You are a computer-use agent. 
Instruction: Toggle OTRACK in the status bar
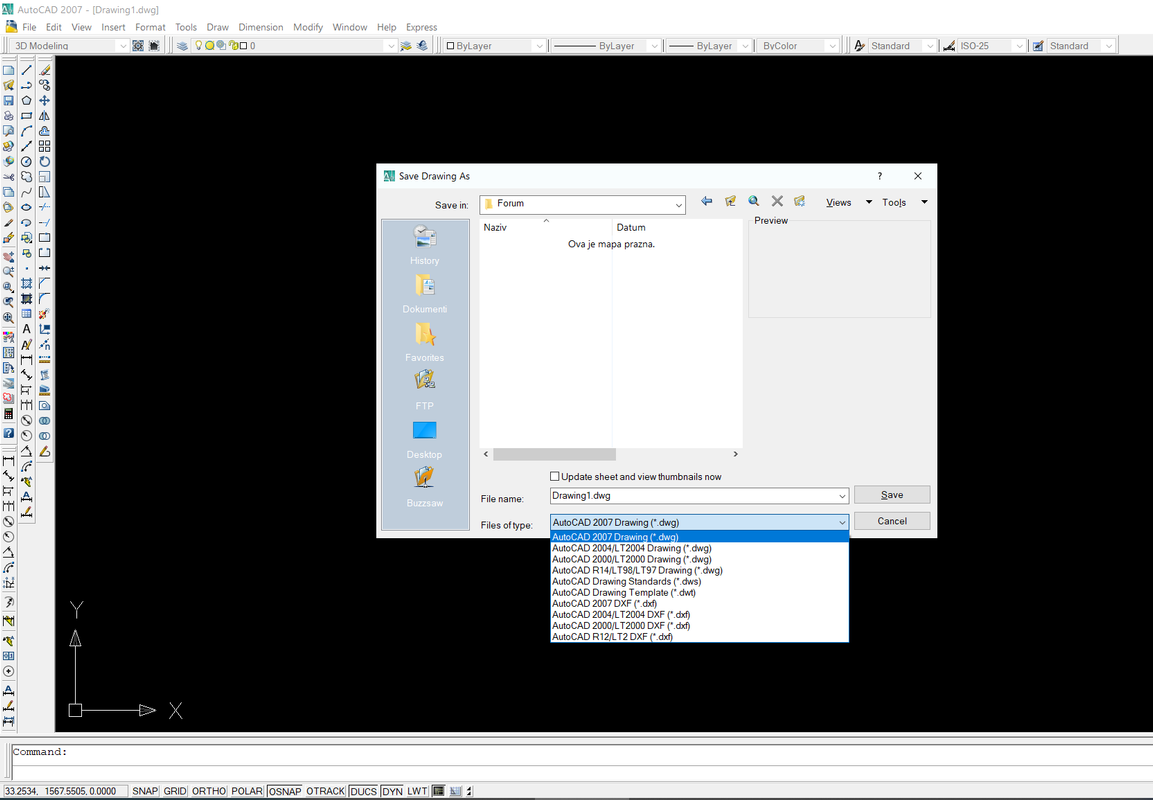tap(325, 791)
